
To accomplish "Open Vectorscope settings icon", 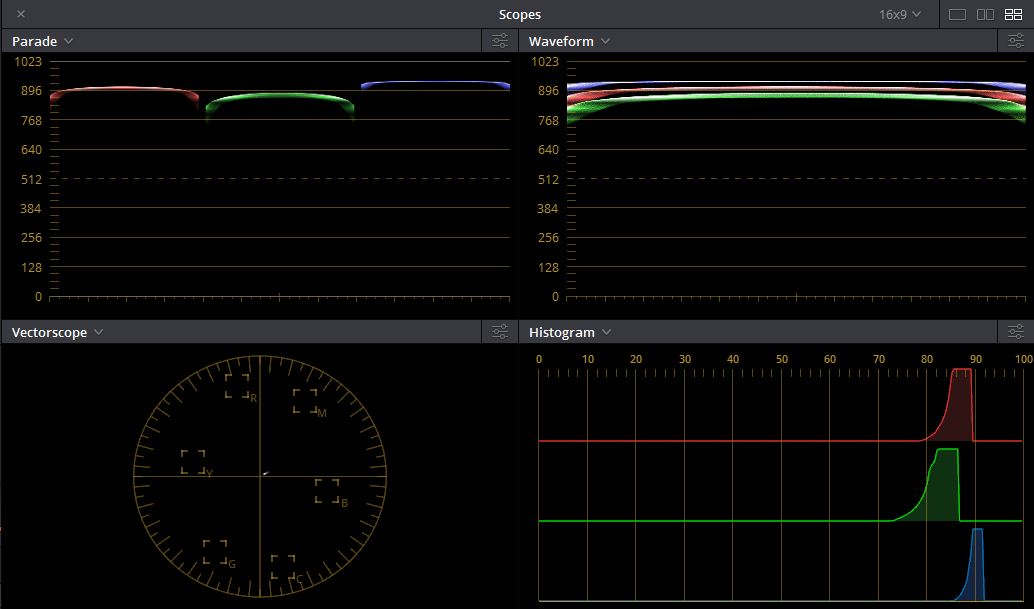I will (x=500, y=332).
